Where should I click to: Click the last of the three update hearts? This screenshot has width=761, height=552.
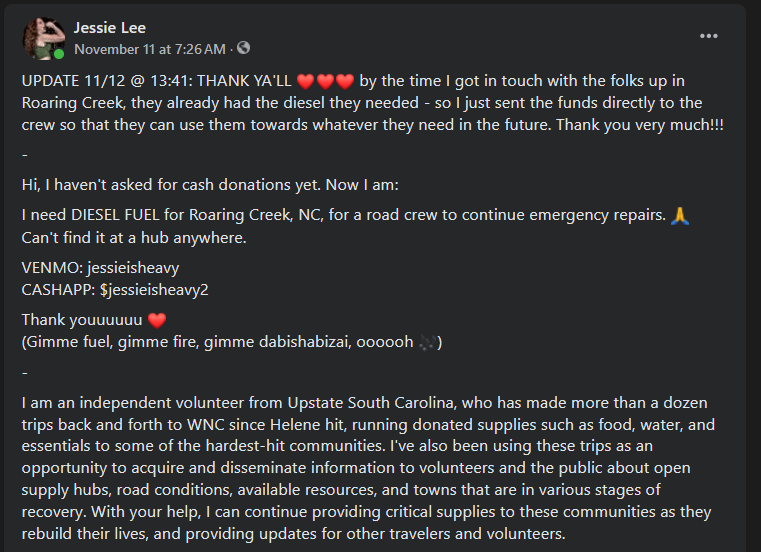(x=345, y=81)
